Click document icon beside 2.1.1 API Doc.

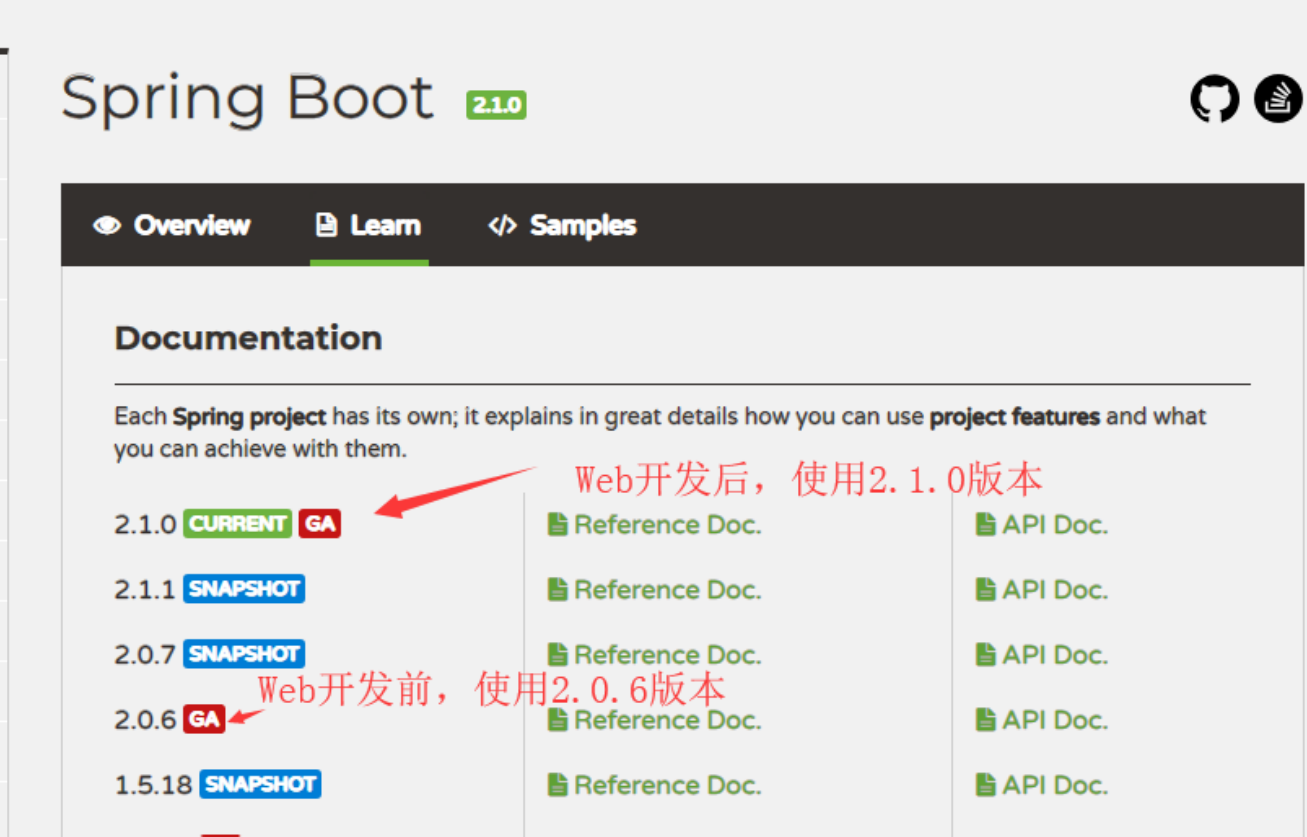(986, 589)
